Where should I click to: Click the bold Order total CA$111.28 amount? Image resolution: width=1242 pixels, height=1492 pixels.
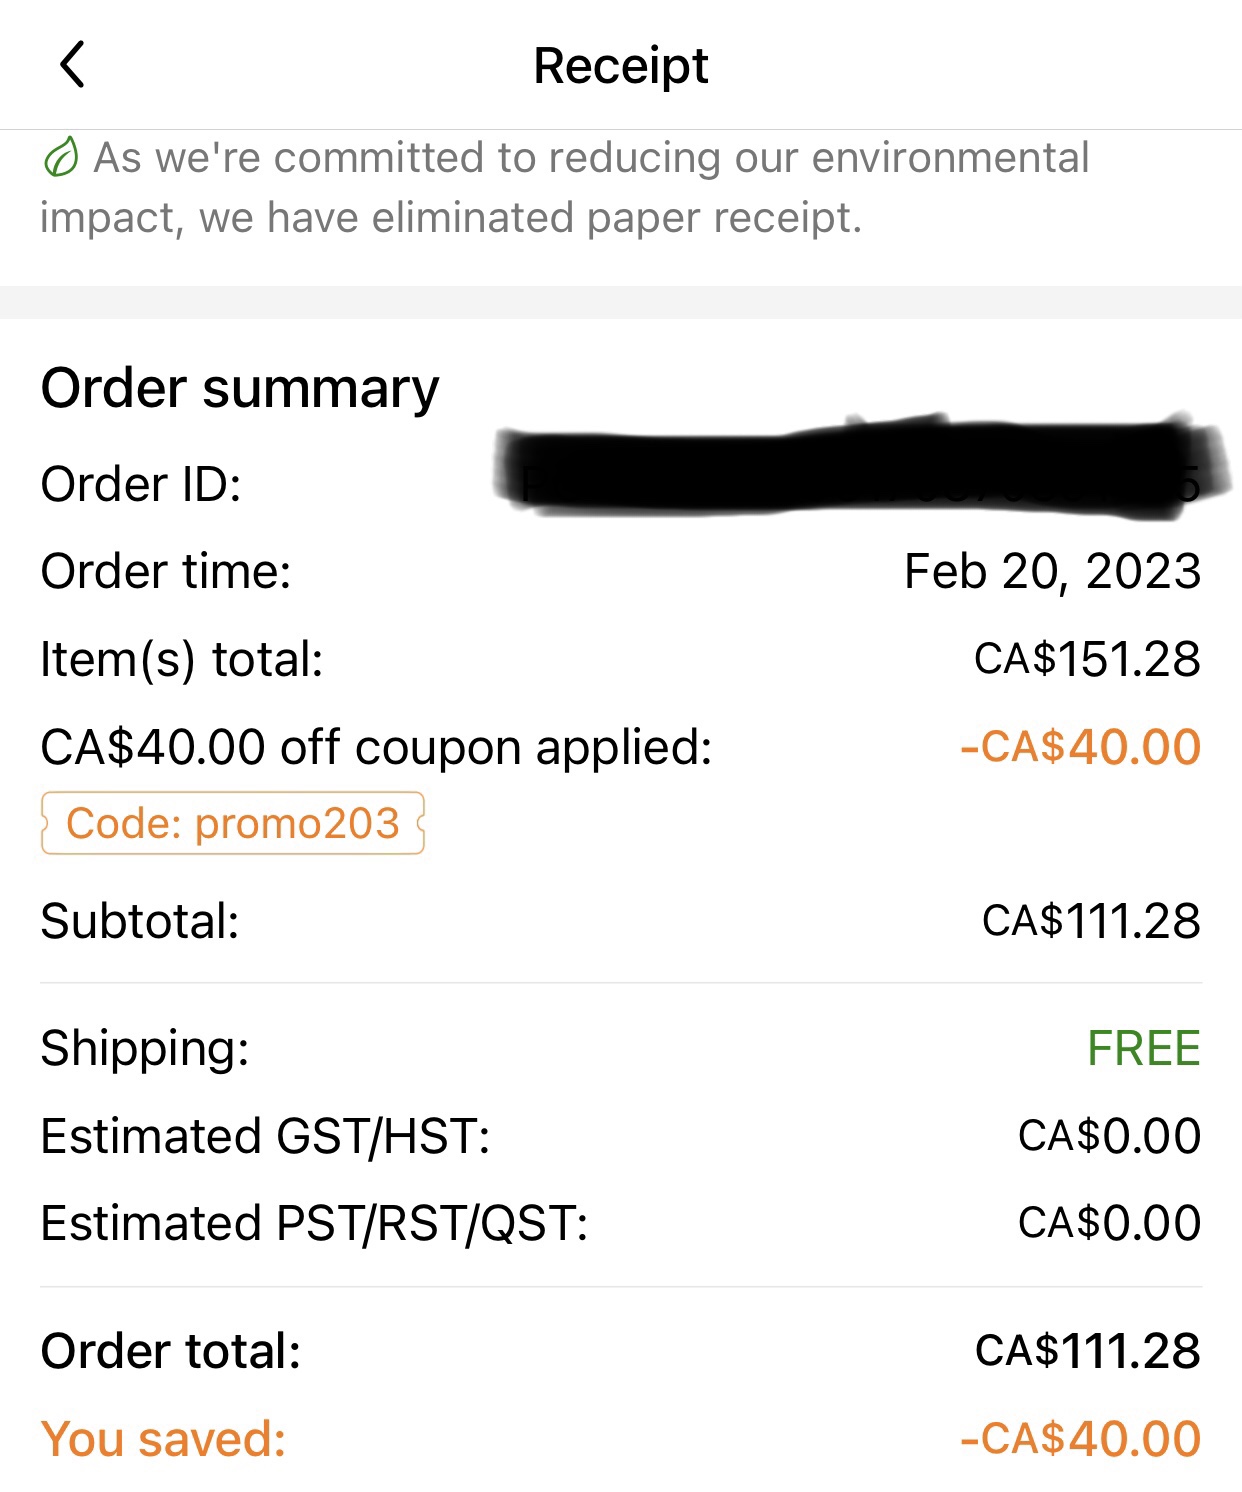(1088, 1351)
